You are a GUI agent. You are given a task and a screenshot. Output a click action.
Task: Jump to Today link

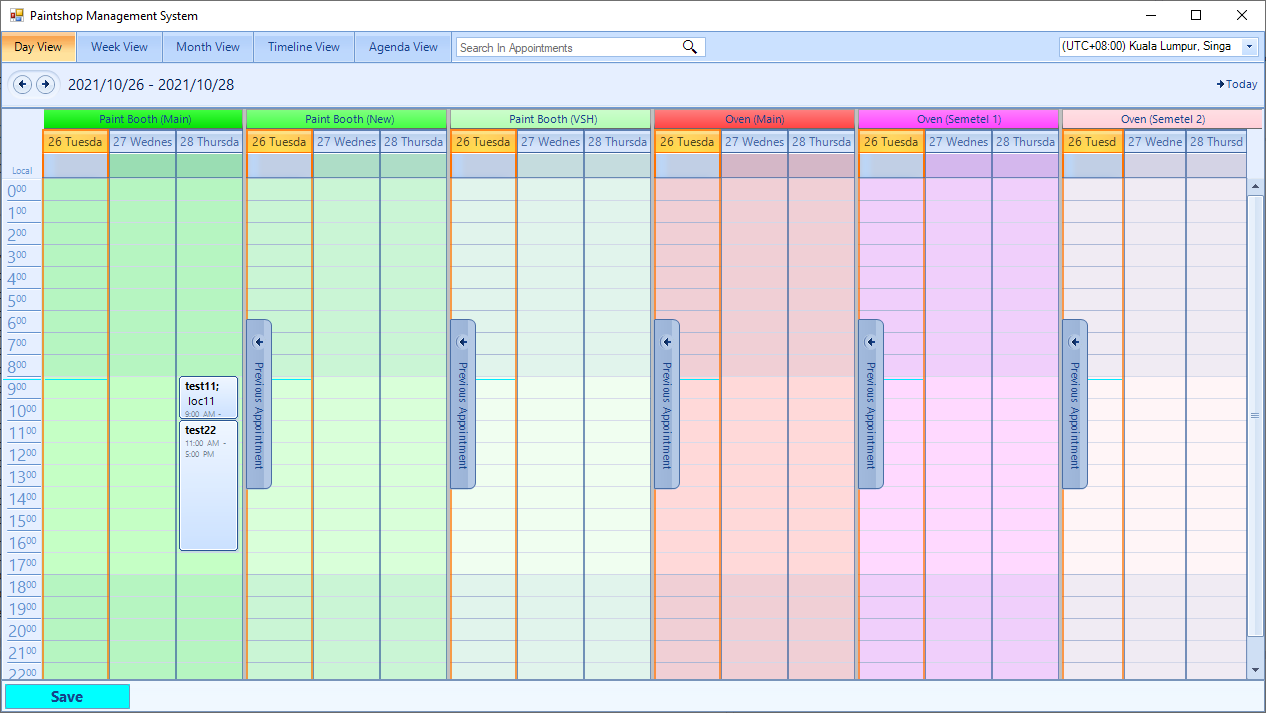(x=1237, y=84)
